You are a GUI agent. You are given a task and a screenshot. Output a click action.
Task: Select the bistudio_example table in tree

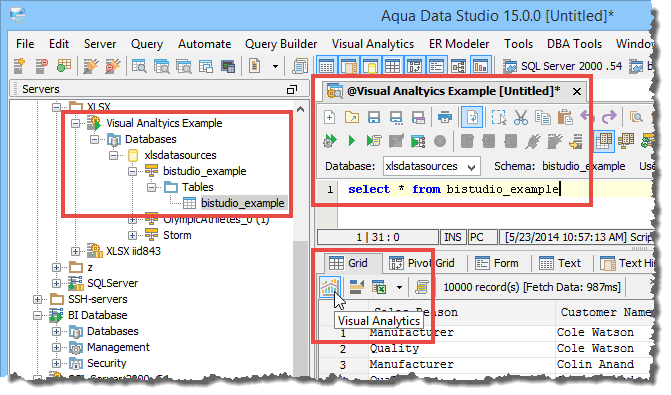pos(242,203)
